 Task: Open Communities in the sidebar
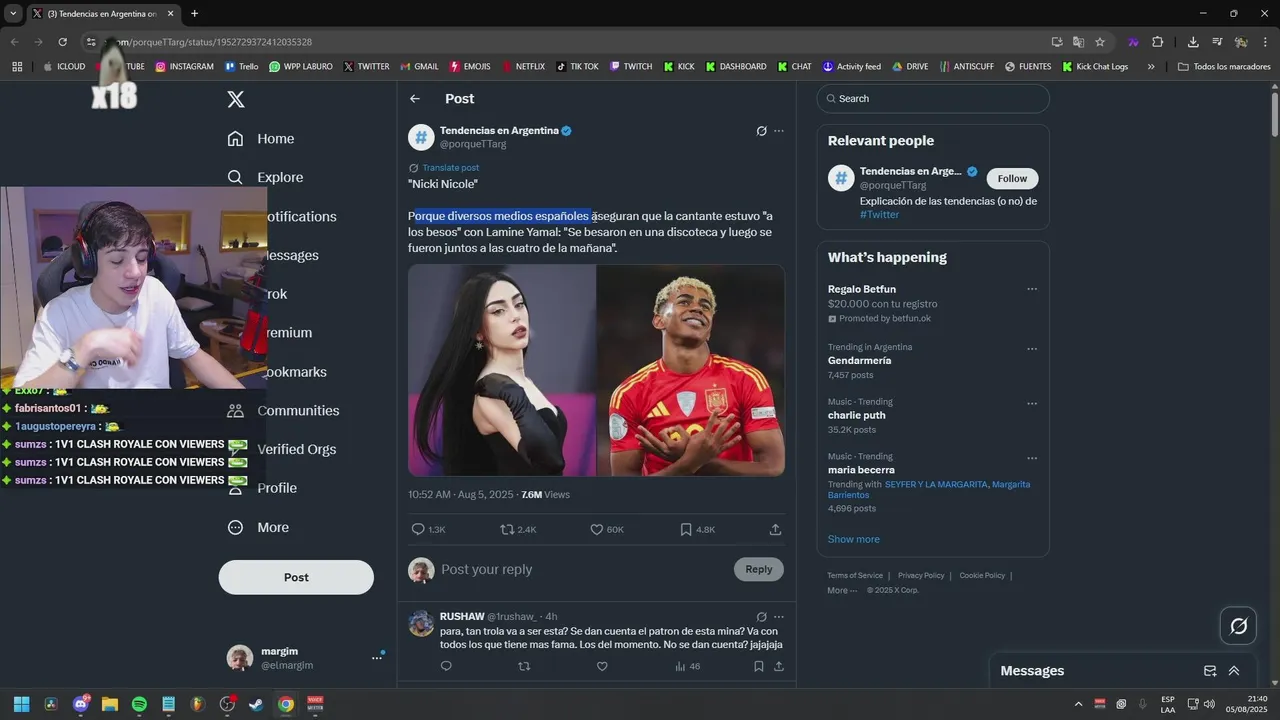point(283,410)
